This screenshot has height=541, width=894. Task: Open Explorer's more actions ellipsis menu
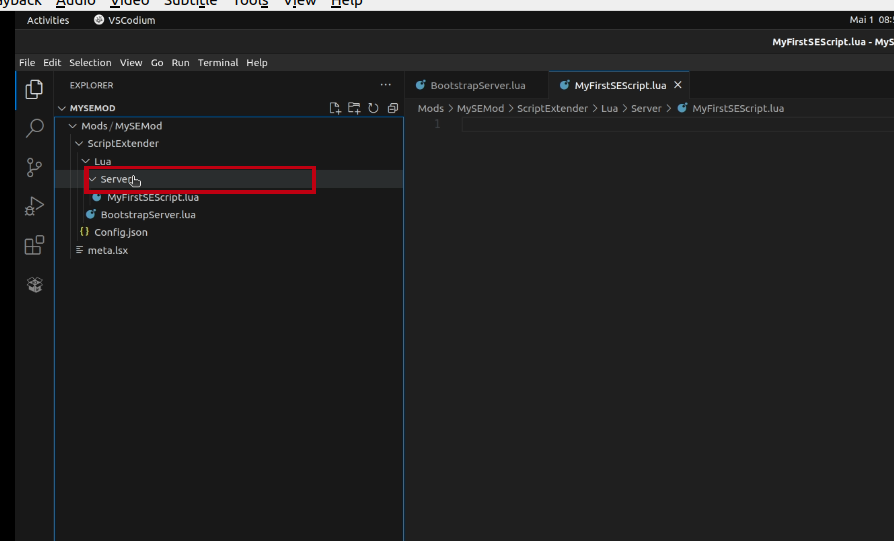(x=386, y=86)
